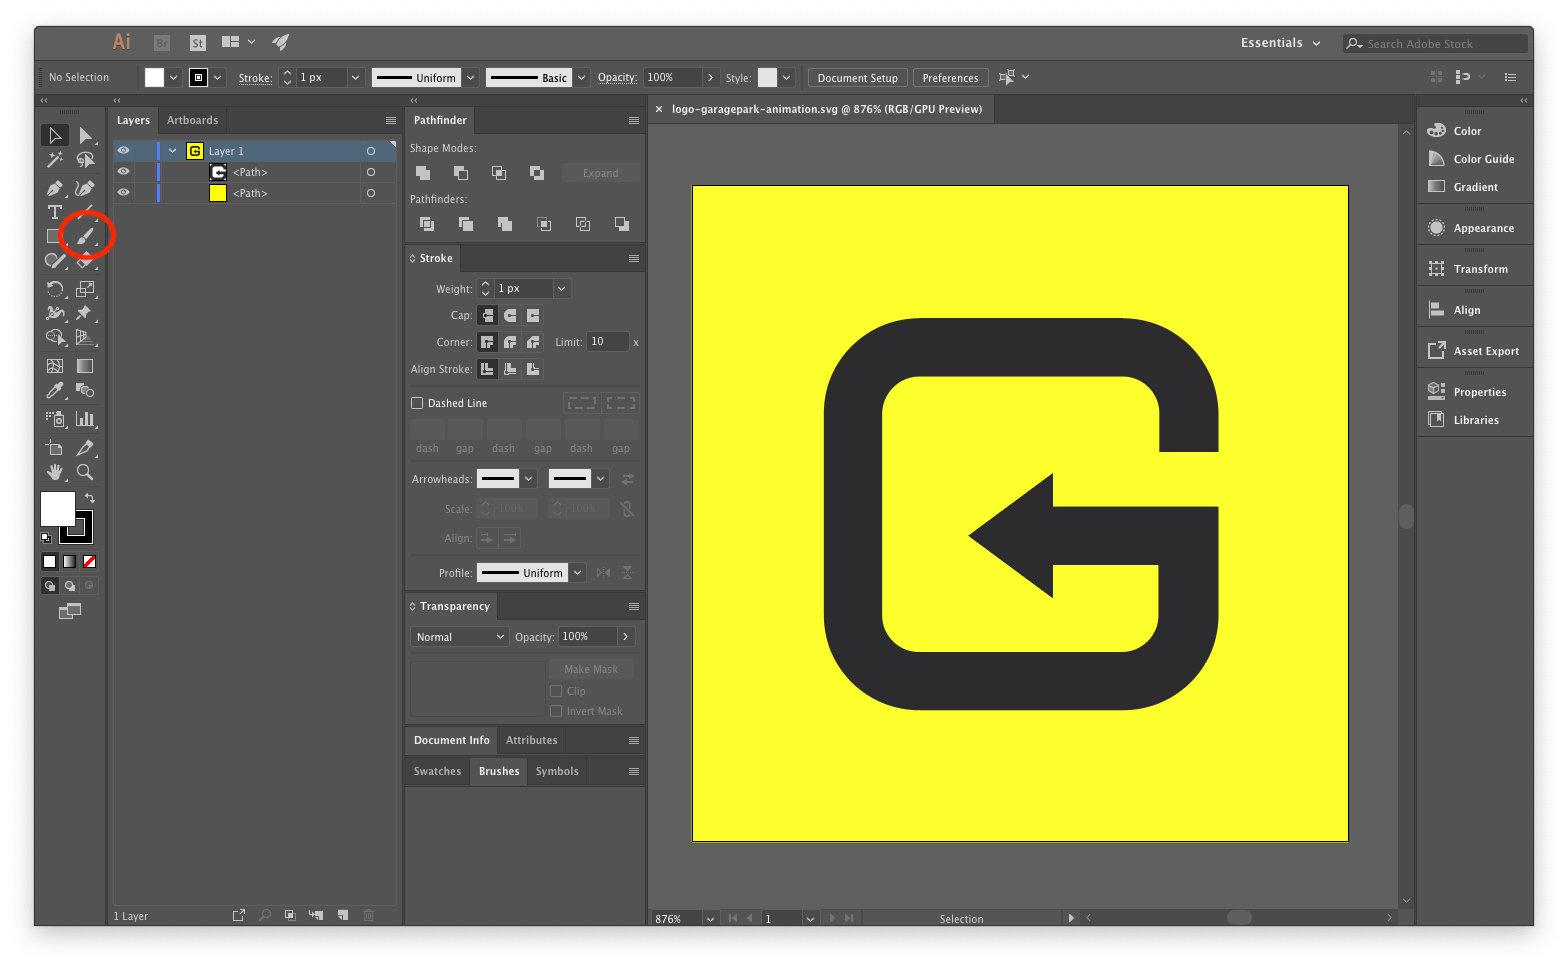The image size is (1568, 968).
Task: Switch to the Attributes tab
Action: 531,740
